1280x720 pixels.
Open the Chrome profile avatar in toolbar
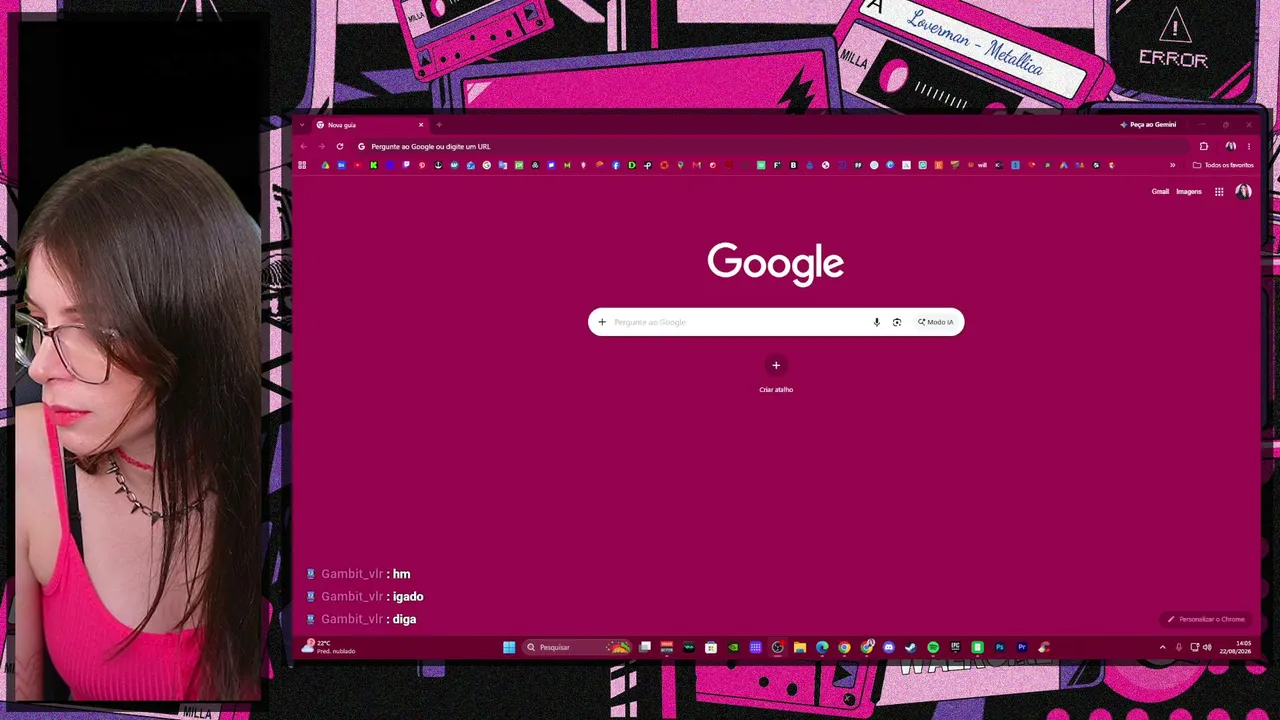(1230, 146)
